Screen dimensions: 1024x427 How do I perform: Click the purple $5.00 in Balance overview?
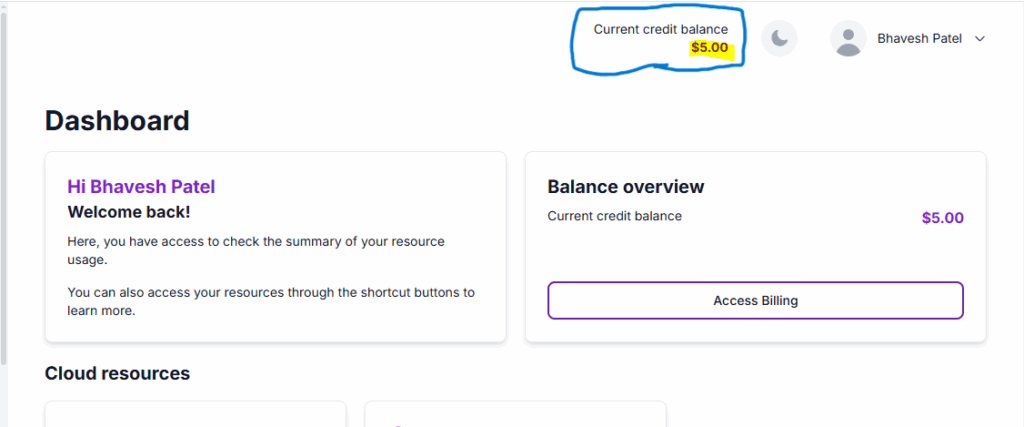942,217
